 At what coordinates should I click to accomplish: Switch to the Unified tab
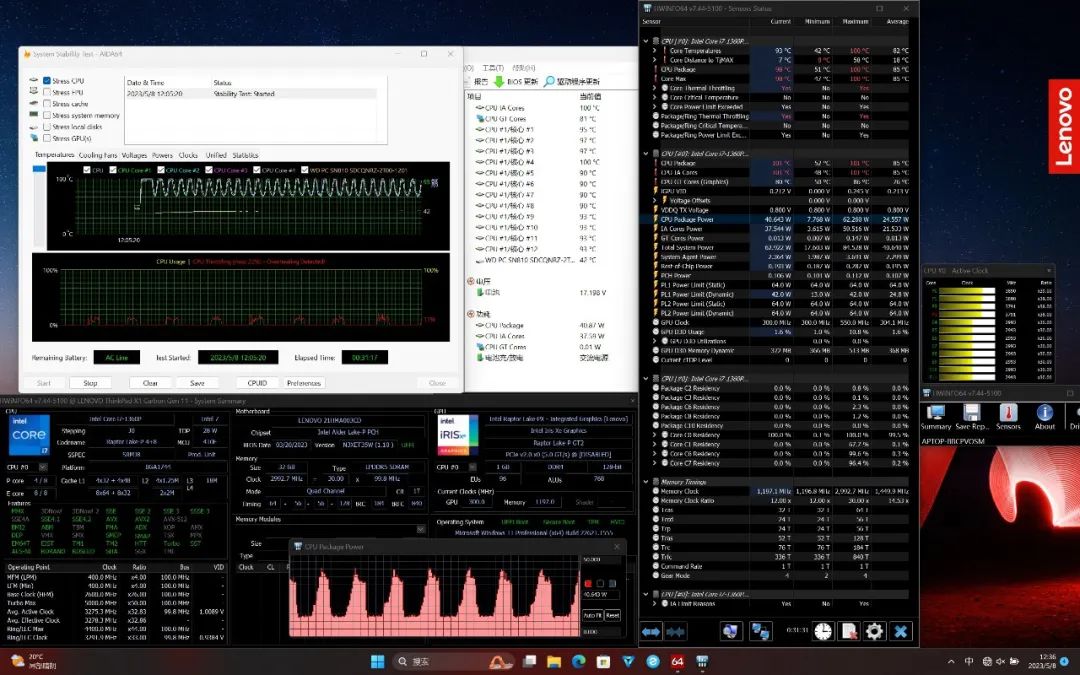point(216,156)
